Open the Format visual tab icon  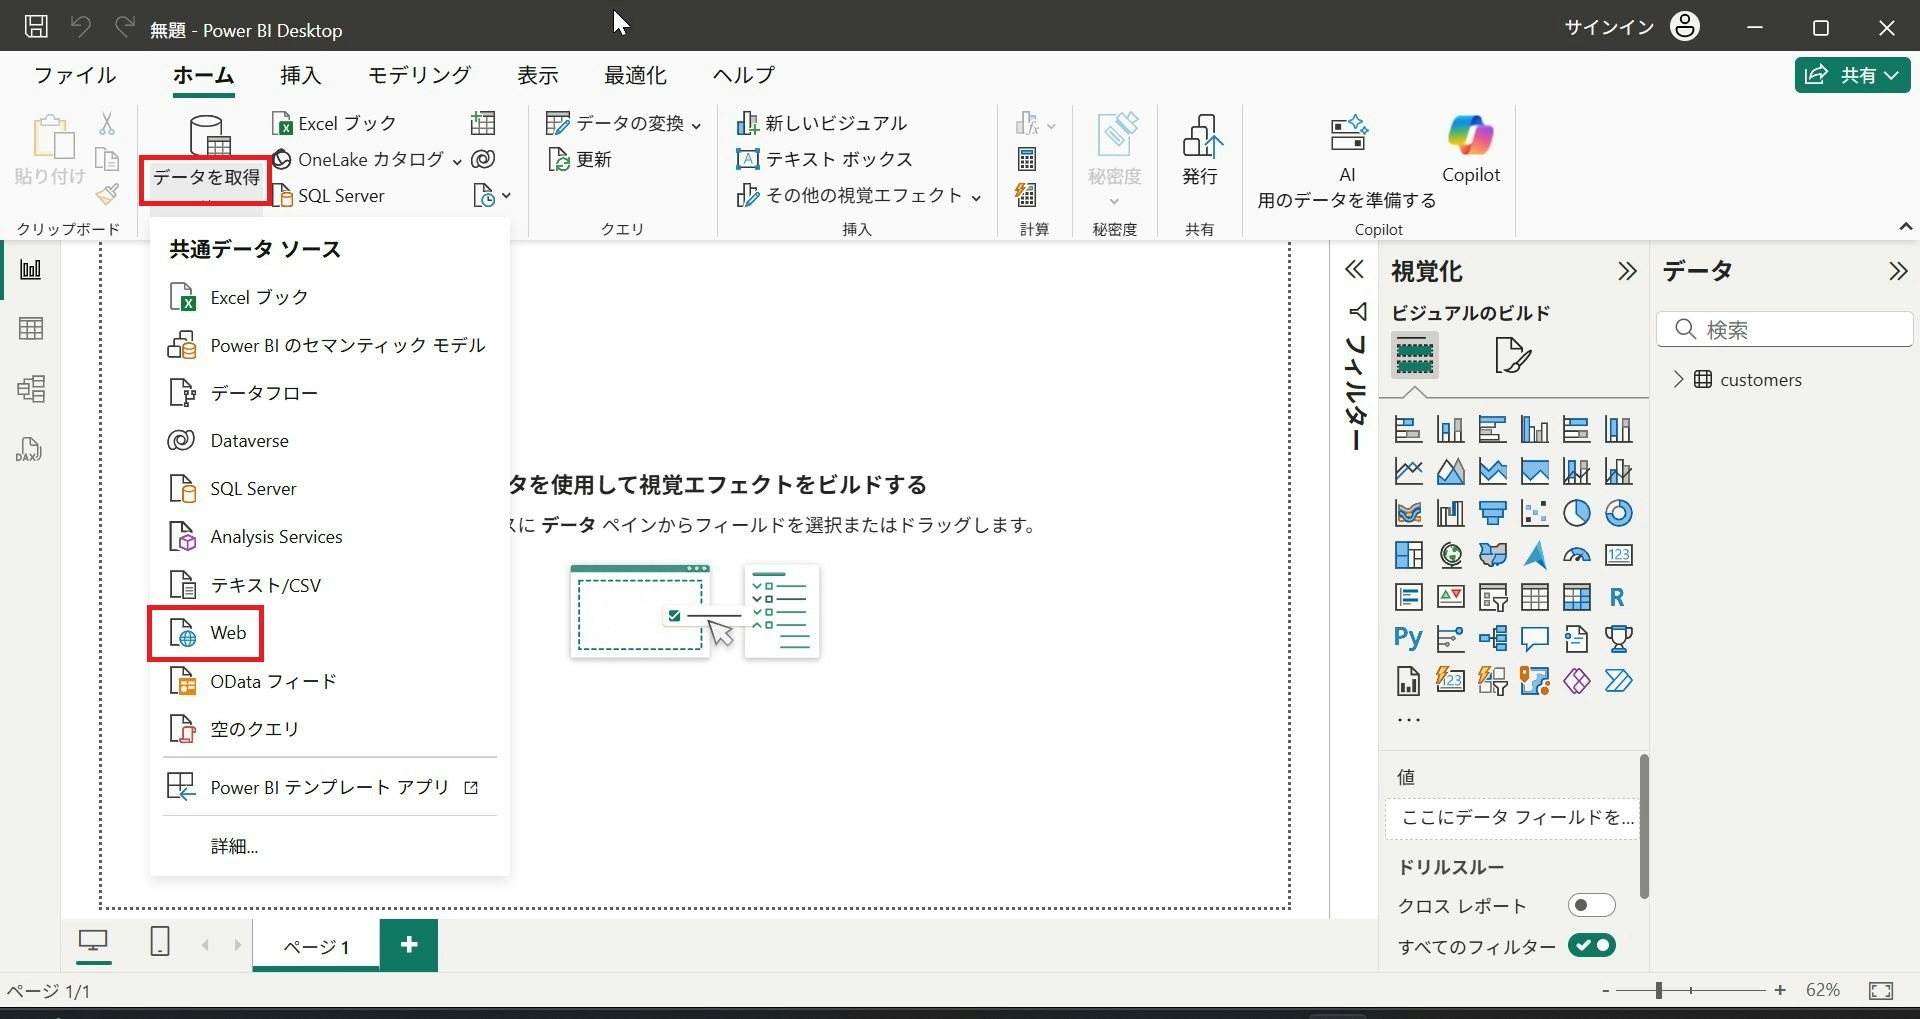point(1512,355)
